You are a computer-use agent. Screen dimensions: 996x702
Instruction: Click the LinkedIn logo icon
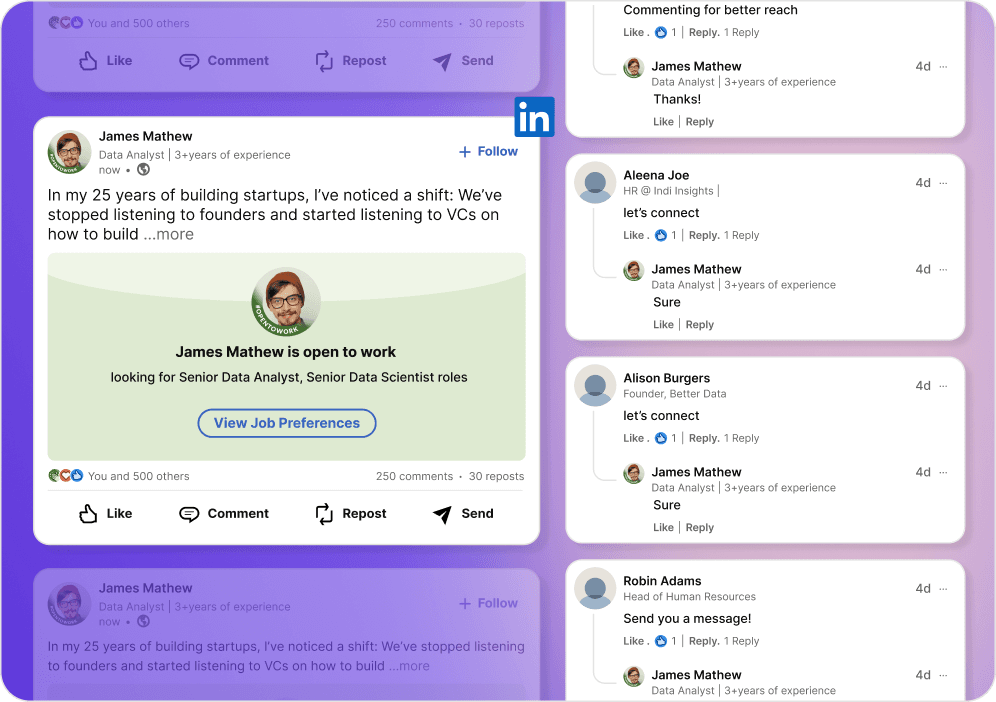tap(534, 118)
